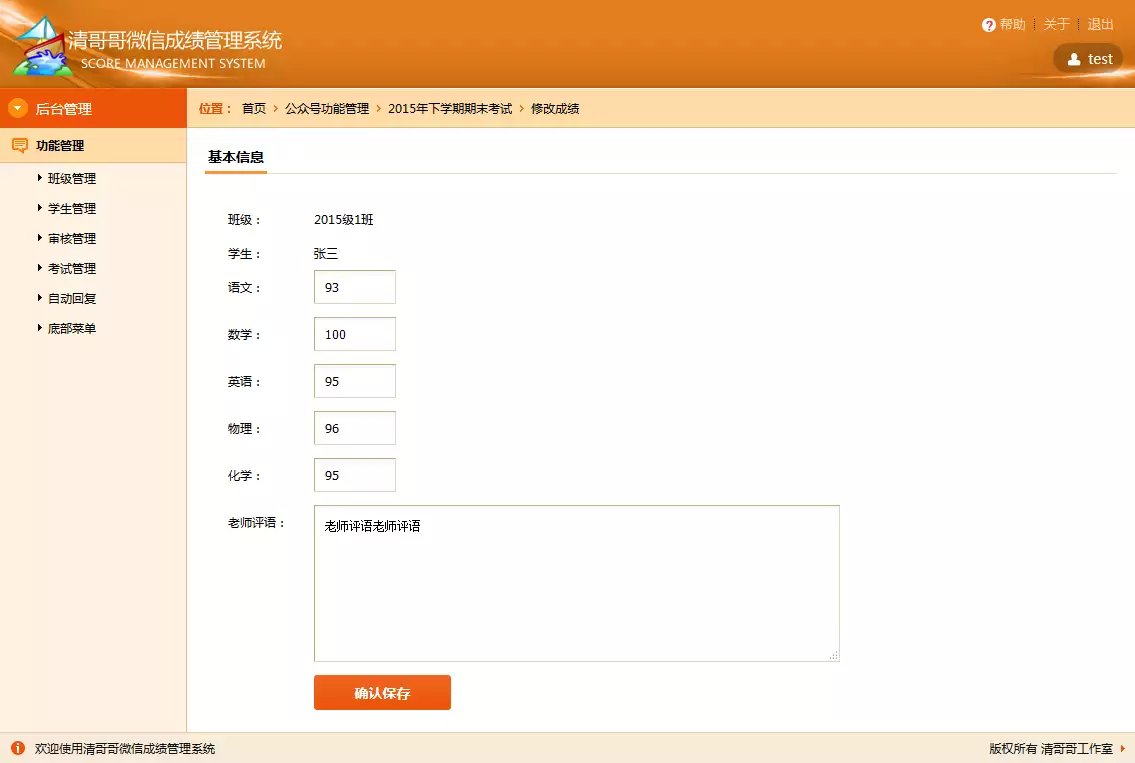Open 公众号功能管理 breadcrumb link
Screen dimensions: 1135x763
327,108
